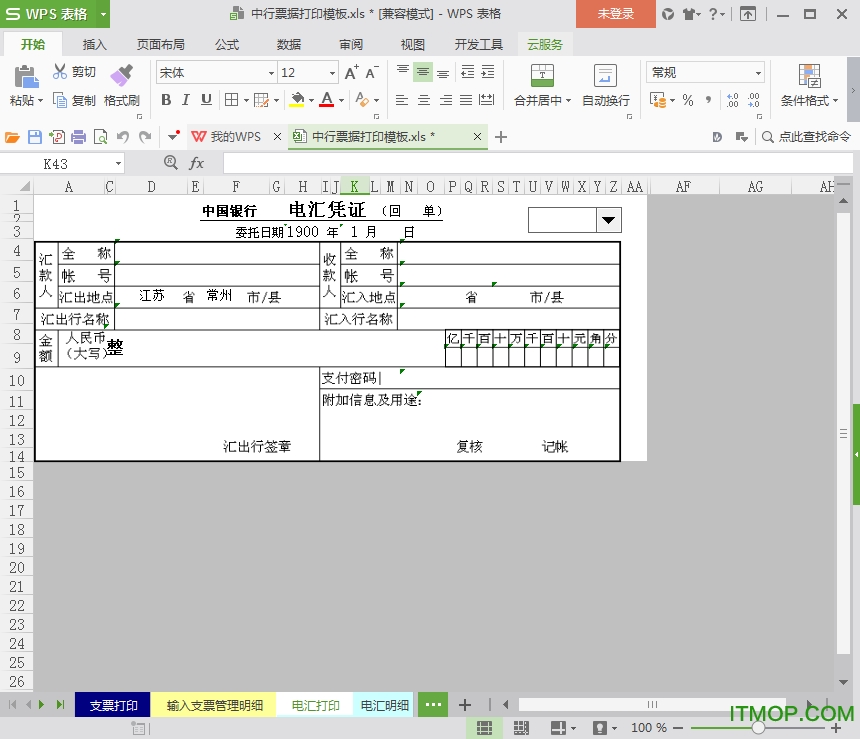Click the Paste clipboard icon
Image resolution: width=860 pixels, height=739 pixels.
[25, 76]
